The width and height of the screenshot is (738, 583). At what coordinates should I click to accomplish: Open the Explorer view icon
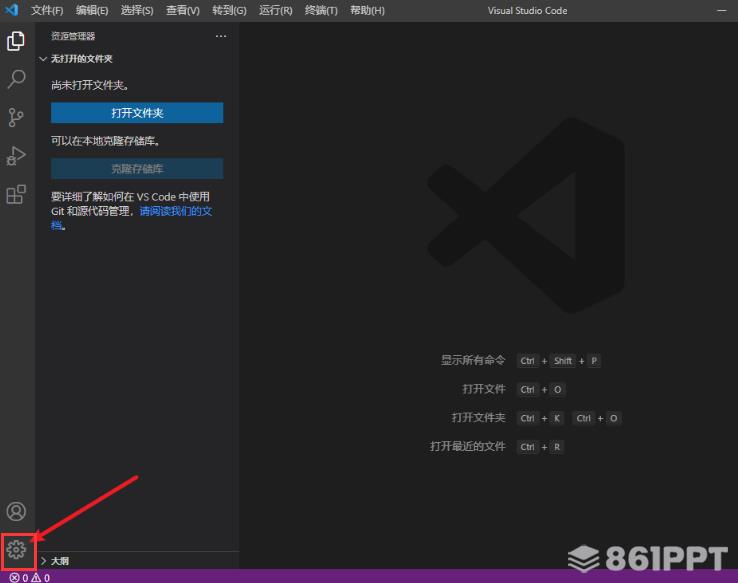[x=16, y=41]
